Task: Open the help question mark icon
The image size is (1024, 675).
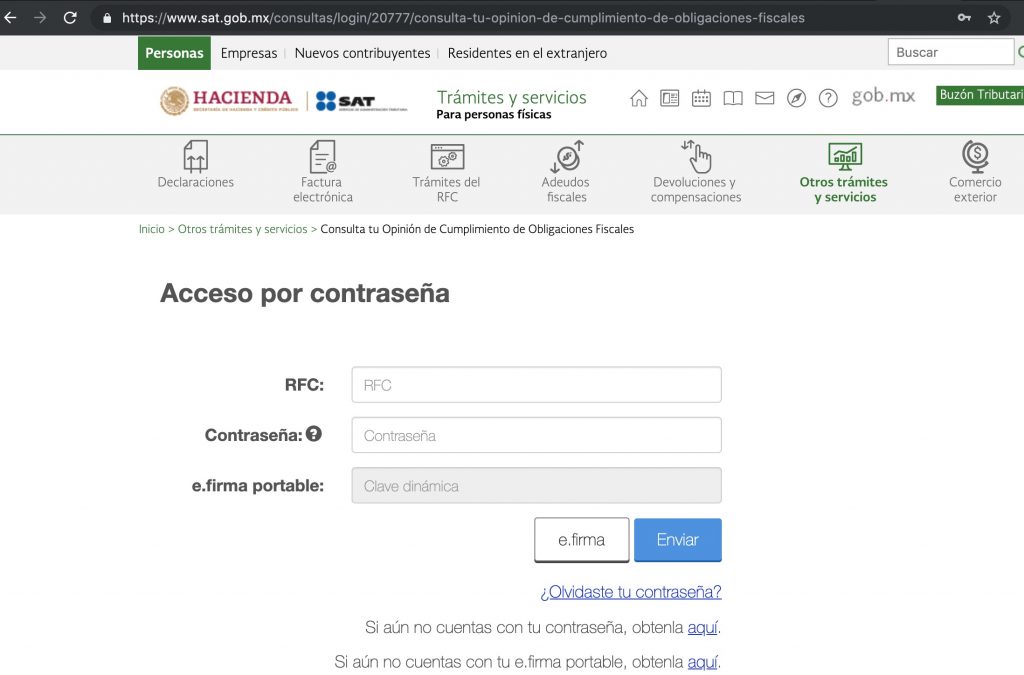Action: click(x=828, y=98)
